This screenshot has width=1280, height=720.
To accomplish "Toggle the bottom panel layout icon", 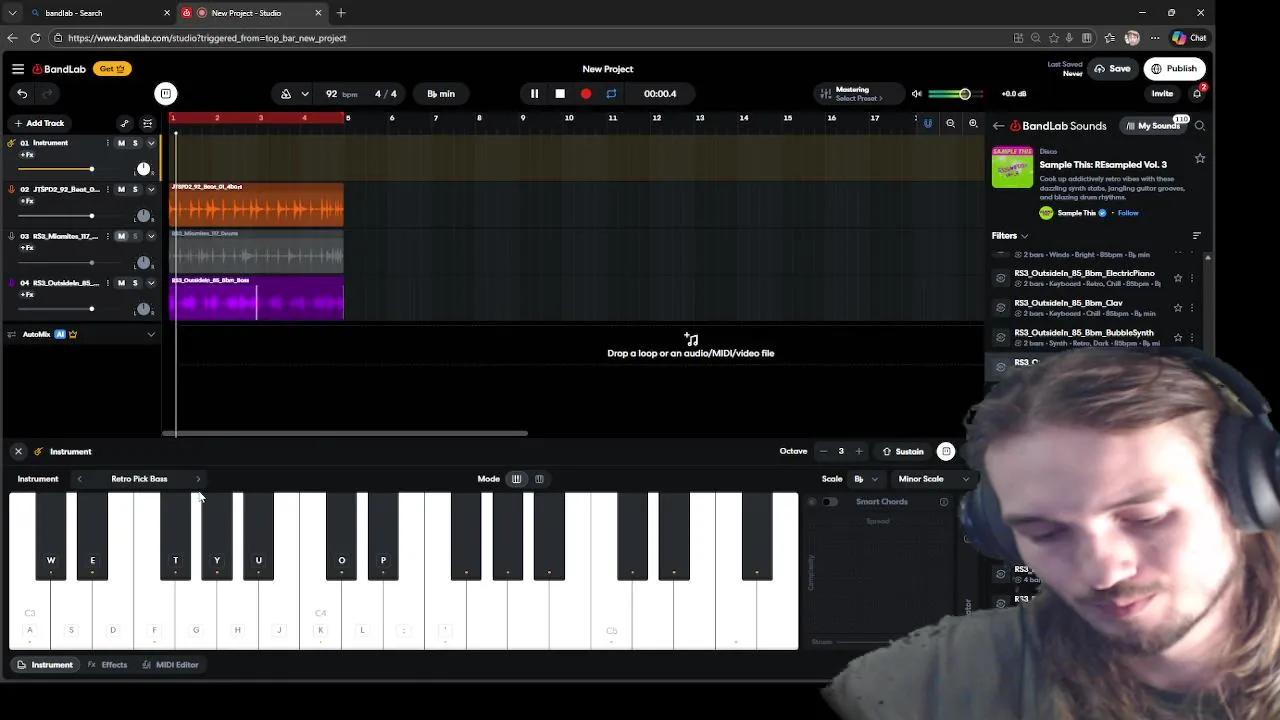I will click(166, 94).
